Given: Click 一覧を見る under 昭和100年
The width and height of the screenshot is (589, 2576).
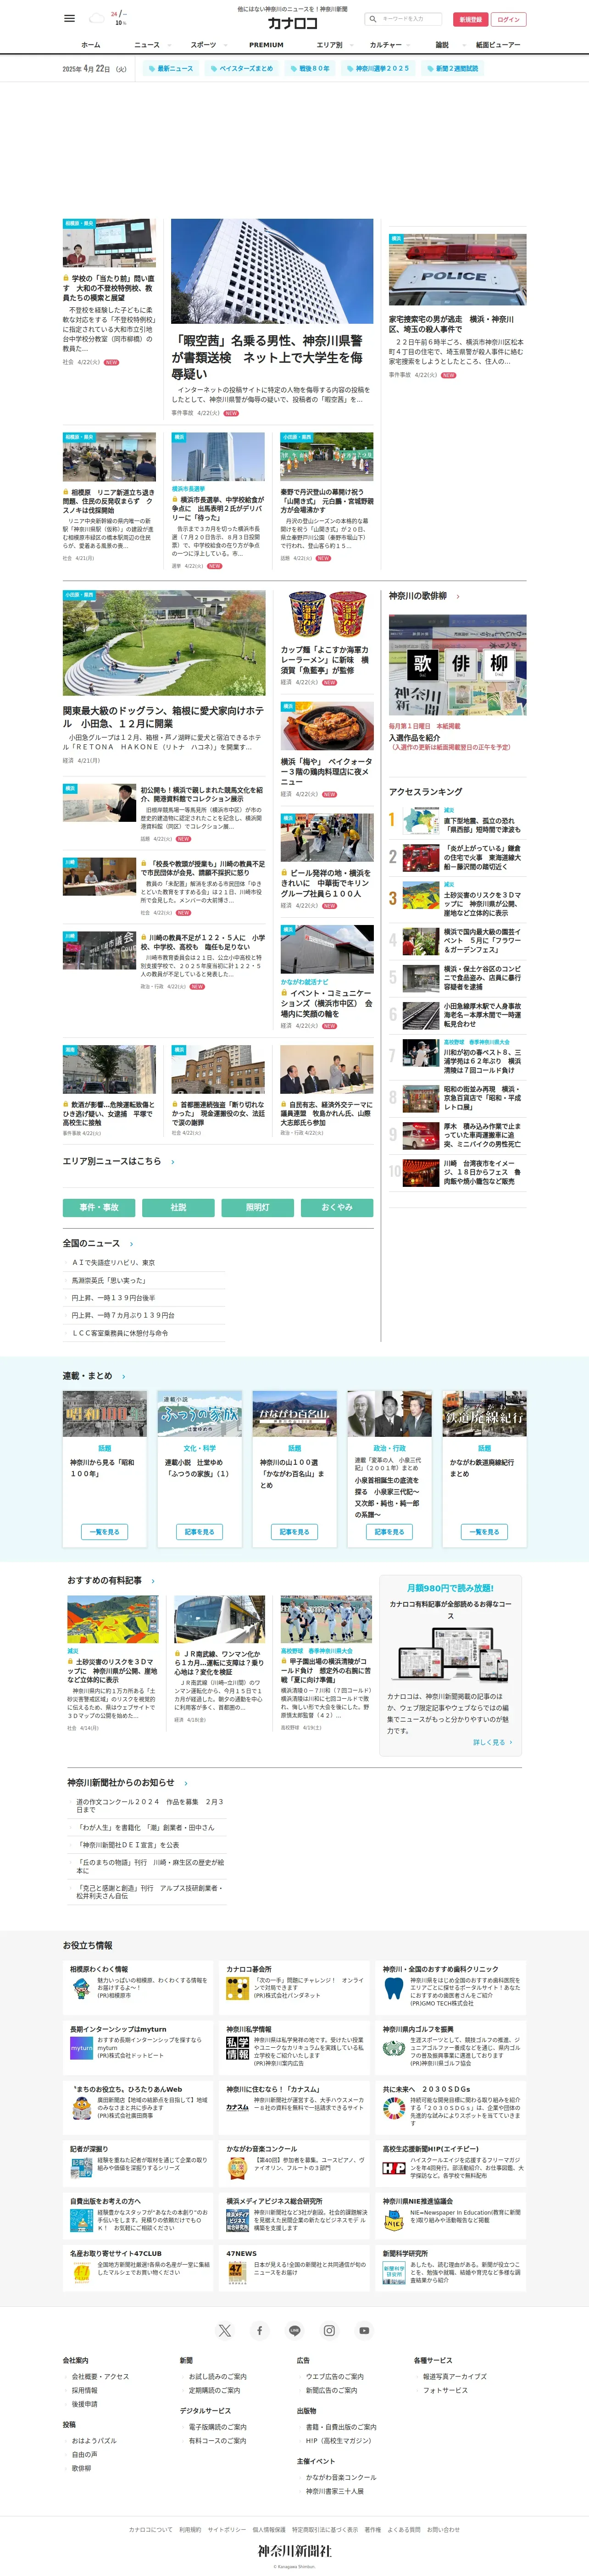Looking at the screenshot, I should [x=105, y=1532].
